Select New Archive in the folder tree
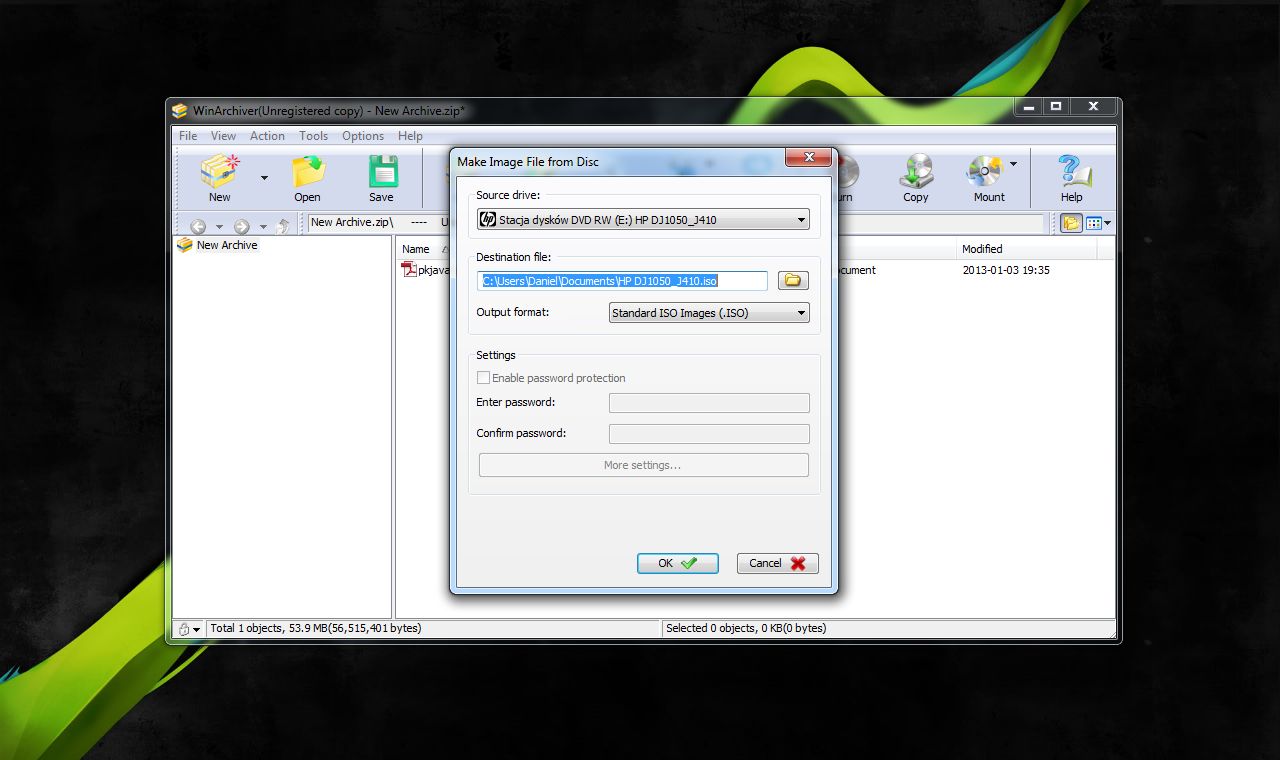This screenshot has height=760, width=1280. click(227, 245)
